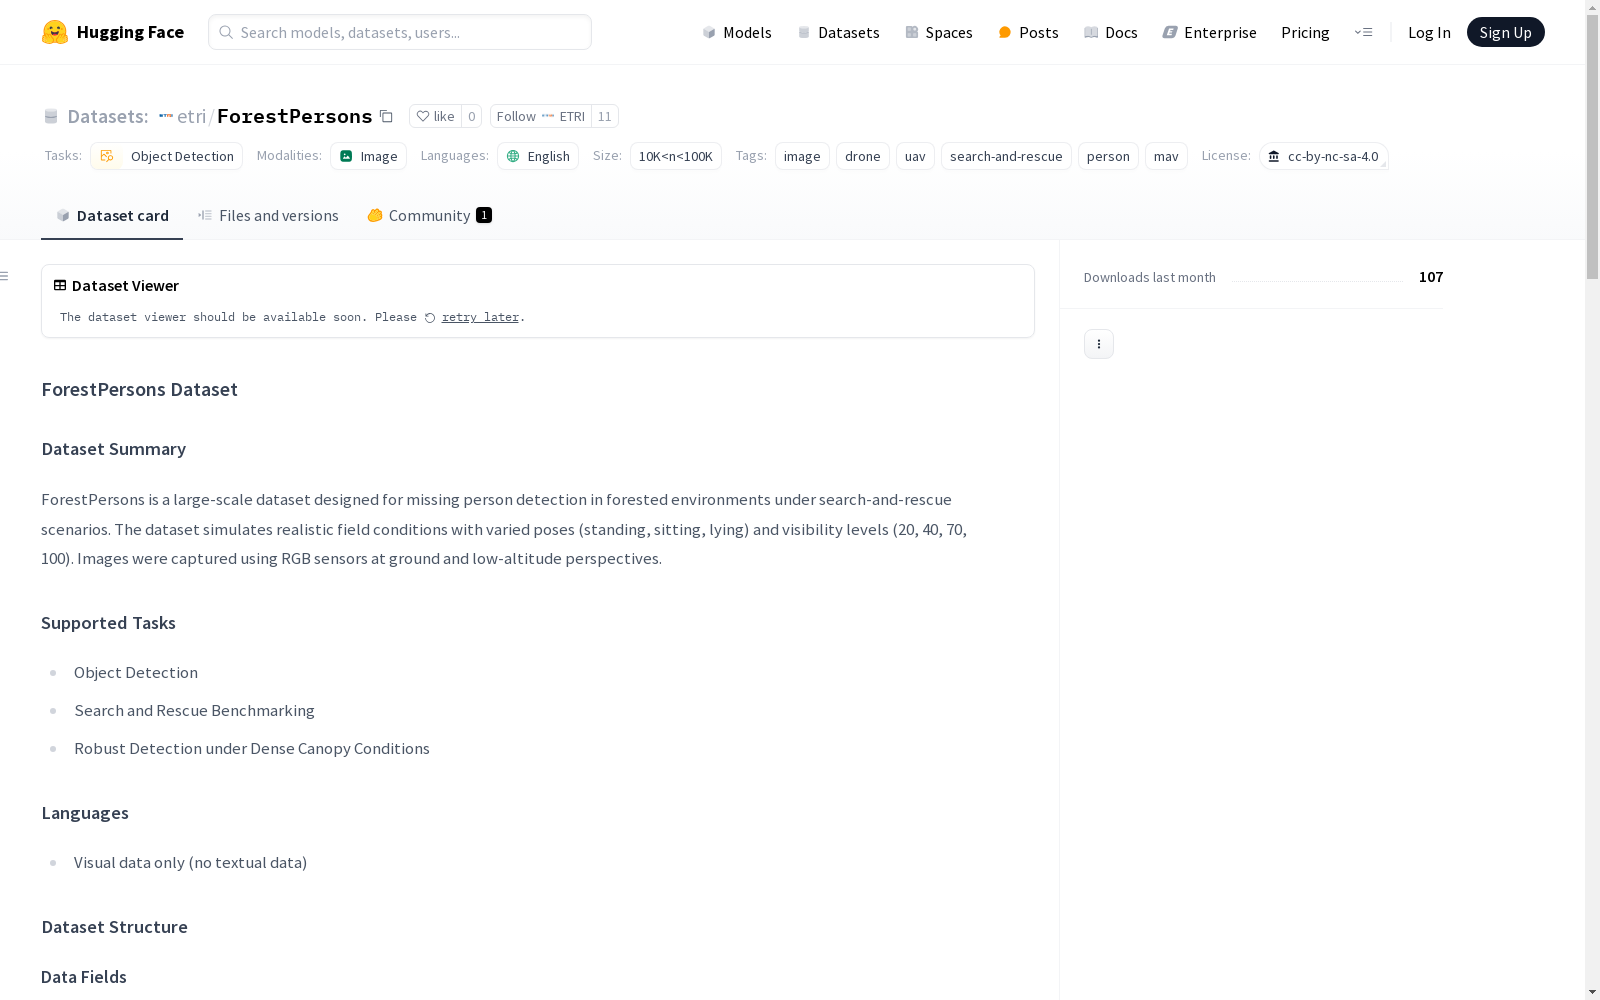Click Robust Detection under Dense Canopy Conditions

[252, 748]
